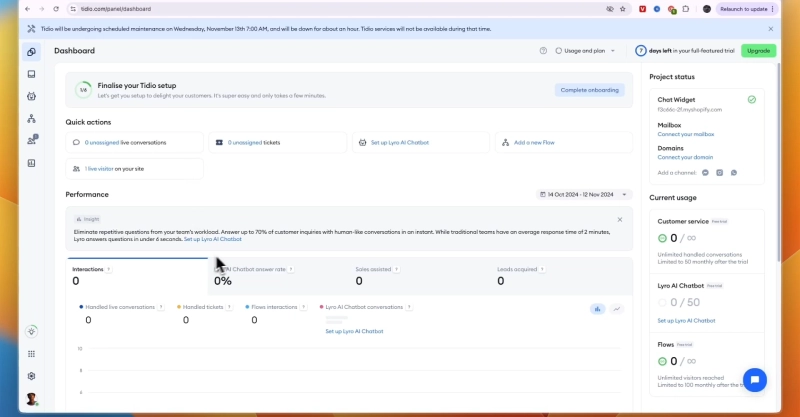The width and height of the screenshot is (800, 417).
Task: Open the Lyro AI chatbot sidebar icon
Action: tap(32, 96)
